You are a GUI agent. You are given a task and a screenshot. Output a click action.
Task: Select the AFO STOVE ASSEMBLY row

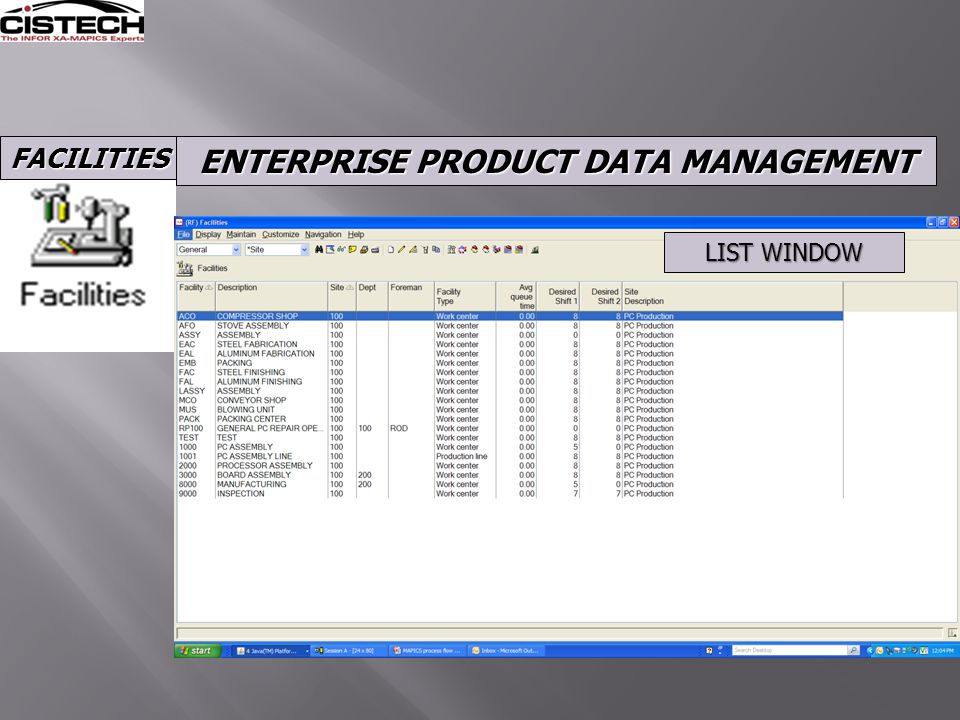click(510, 326)
